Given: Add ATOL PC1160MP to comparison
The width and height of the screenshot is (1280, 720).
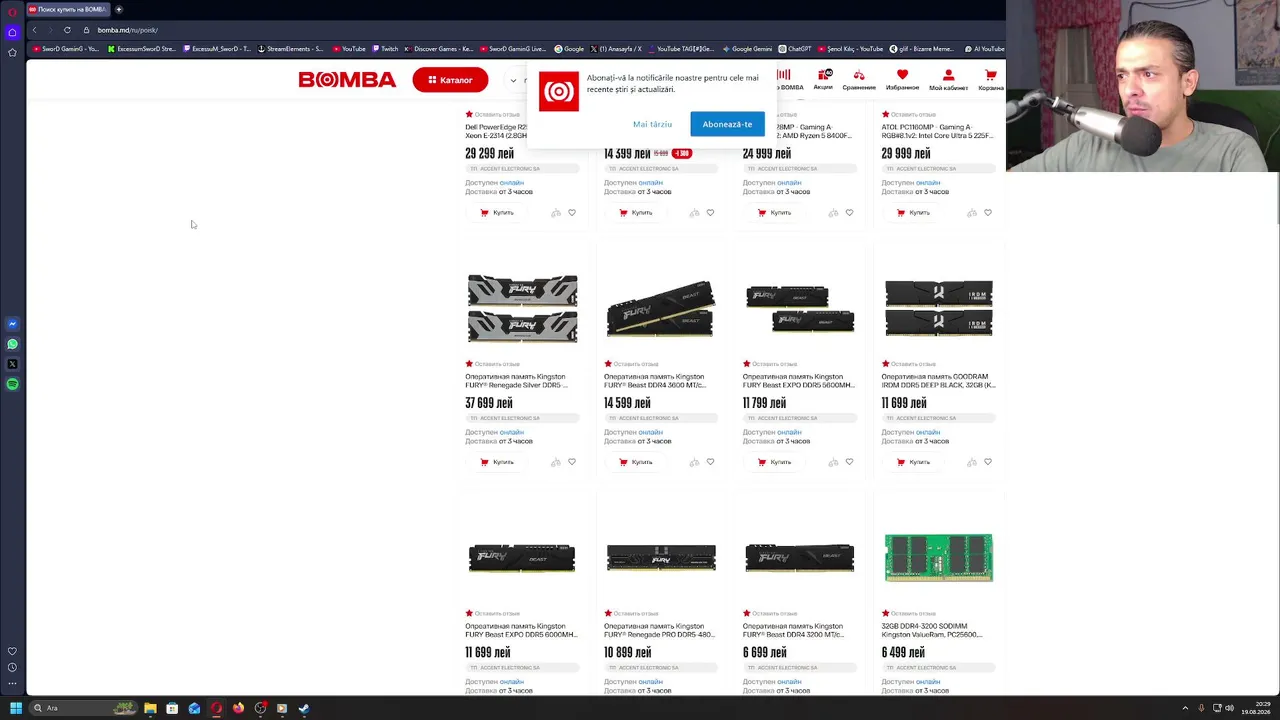Looking at the screenshot, I should 972,213.
